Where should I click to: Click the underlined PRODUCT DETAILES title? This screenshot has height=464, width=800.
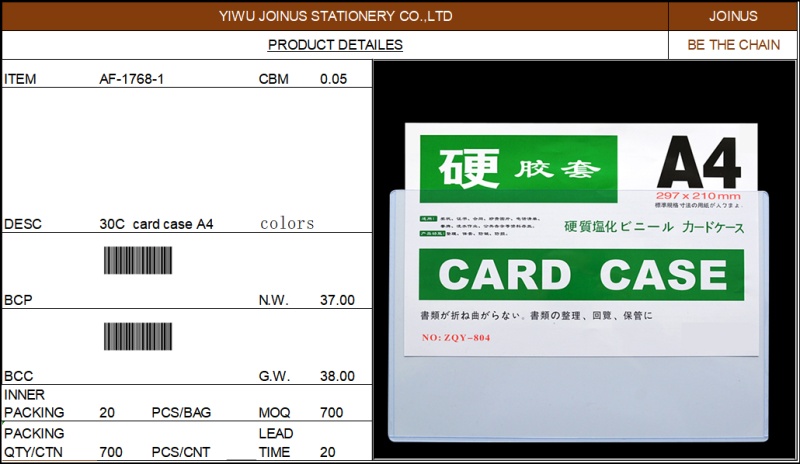pyautogui.click(x=335, y=45)
